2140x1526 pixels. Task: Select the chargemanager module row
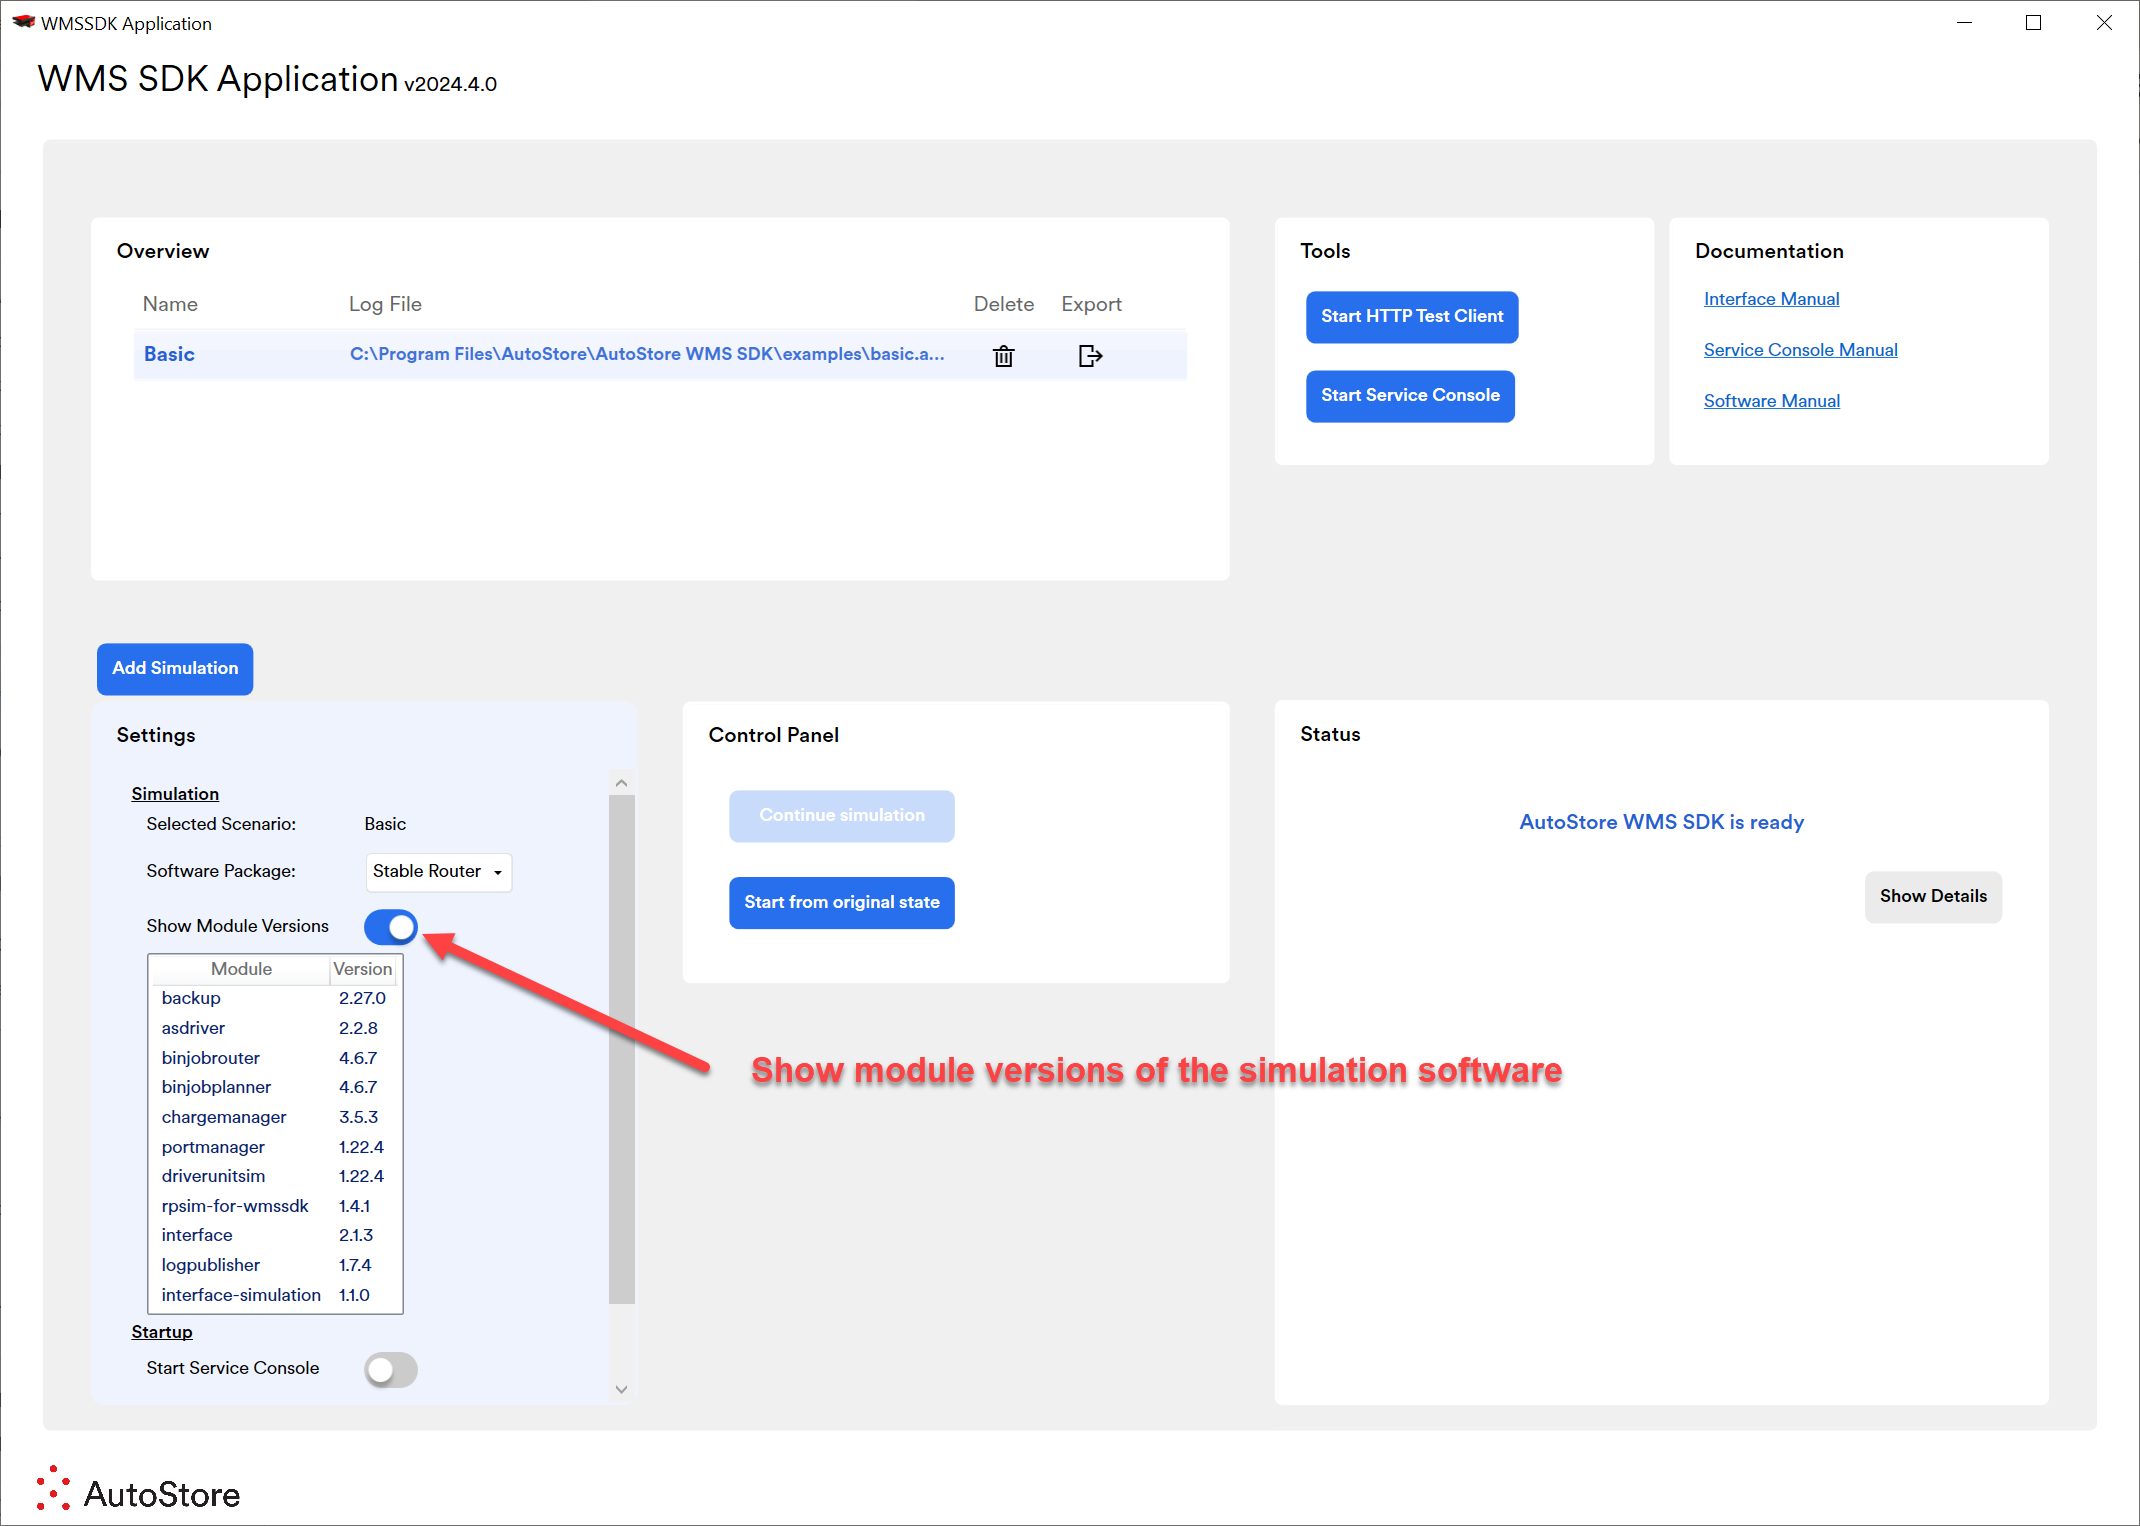[x=275, y=1117]
